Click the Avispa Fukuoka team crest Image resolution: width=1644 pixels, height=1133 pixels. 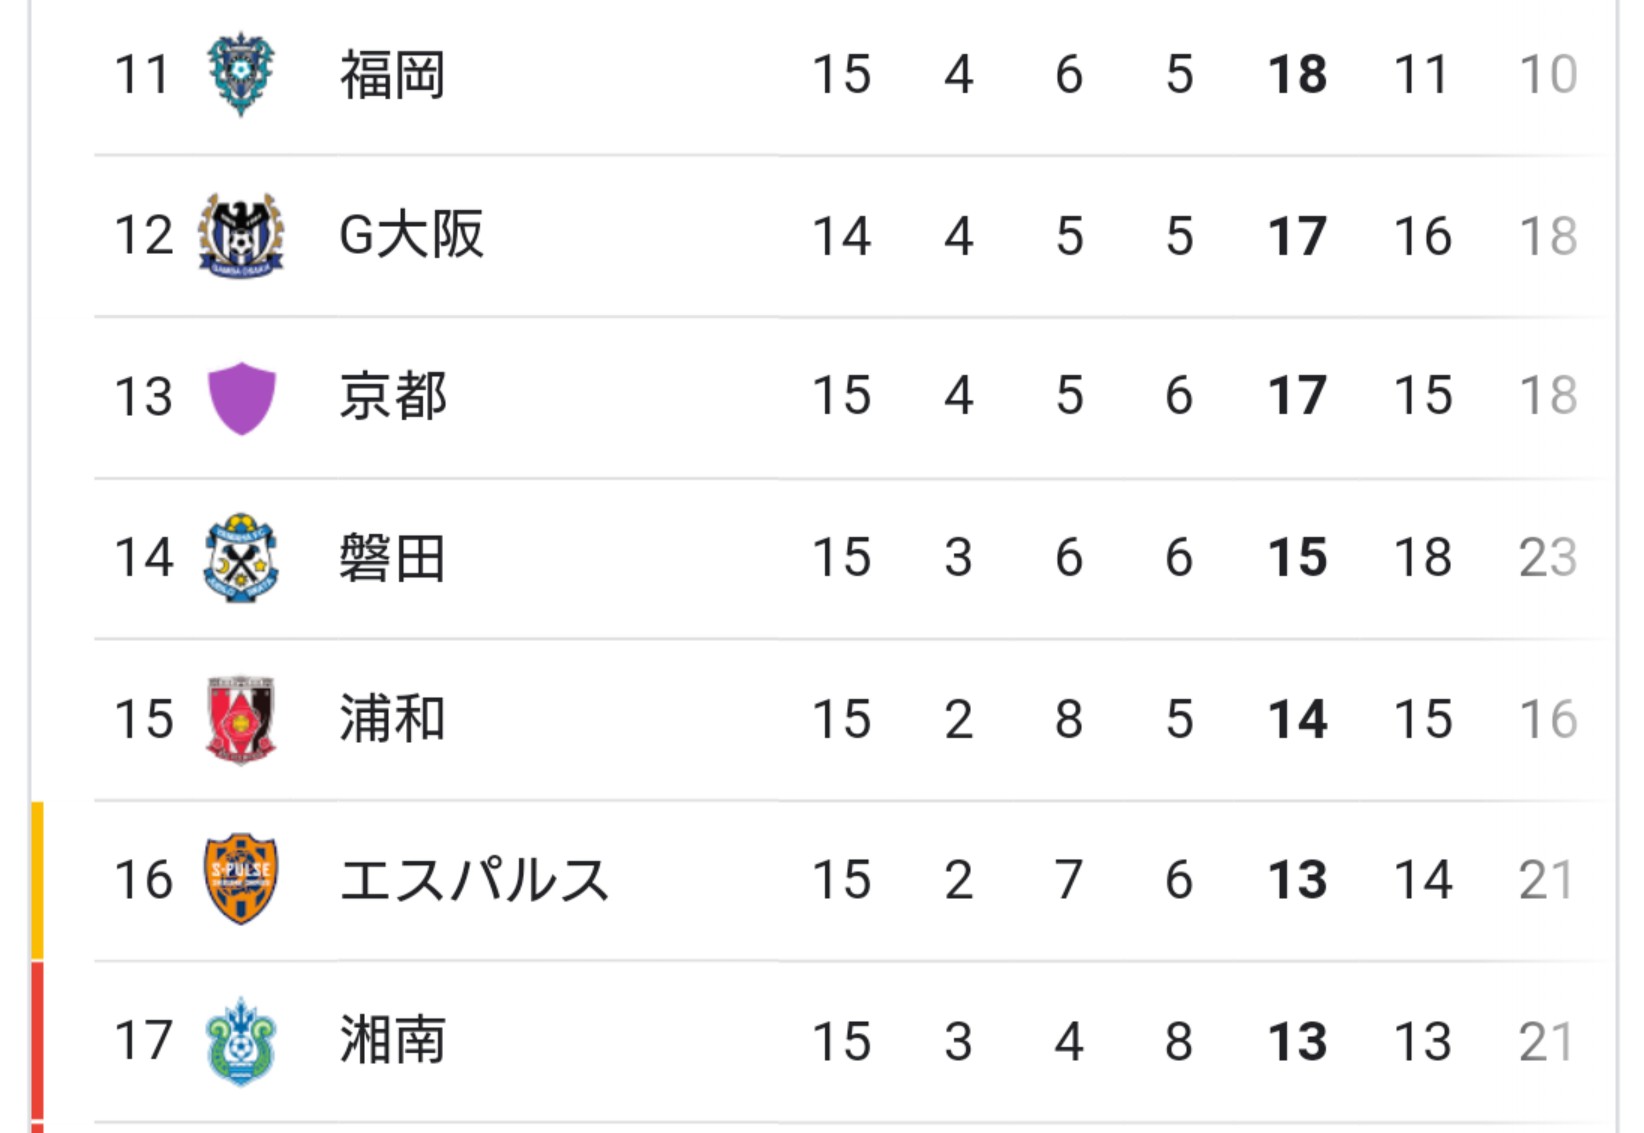click(241, 74)
